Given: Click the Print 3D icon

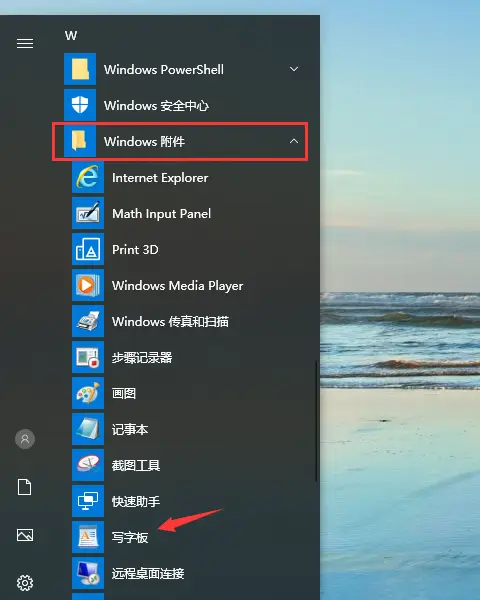Looking at the screenshot, I should click(x=88, y=249).
